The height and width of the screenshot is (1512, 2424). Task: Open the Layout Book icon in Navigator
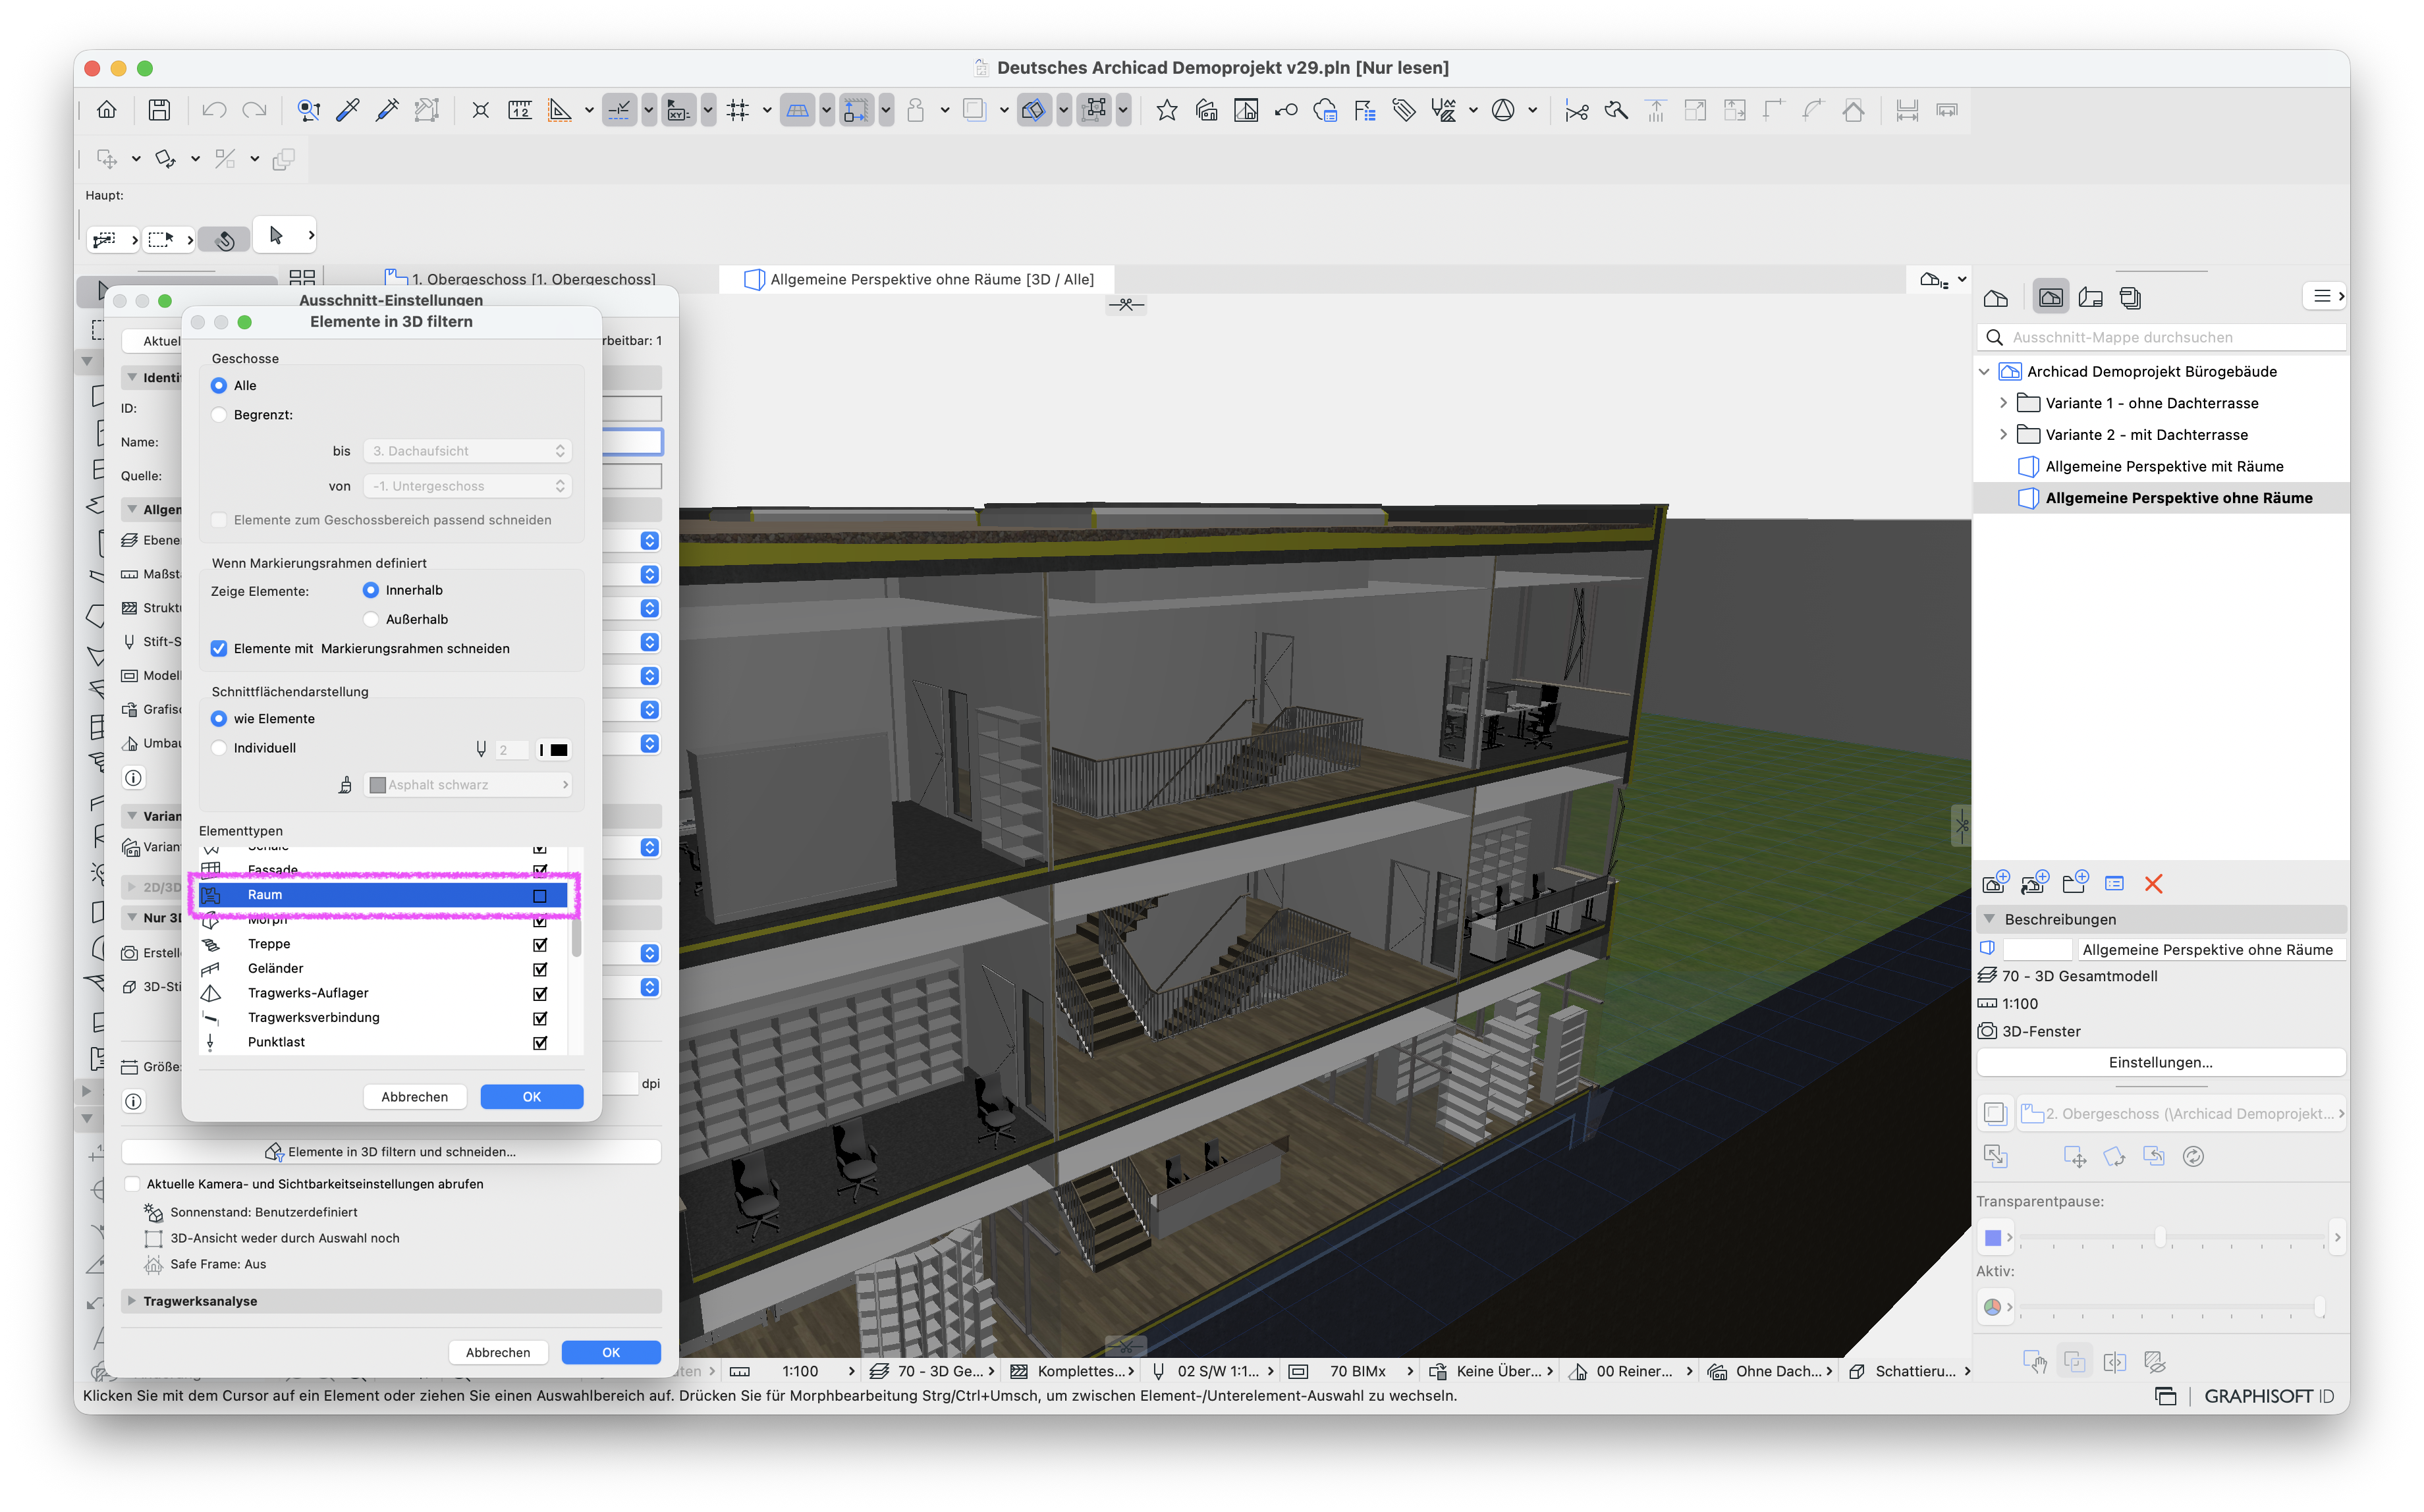[2090, 298]
